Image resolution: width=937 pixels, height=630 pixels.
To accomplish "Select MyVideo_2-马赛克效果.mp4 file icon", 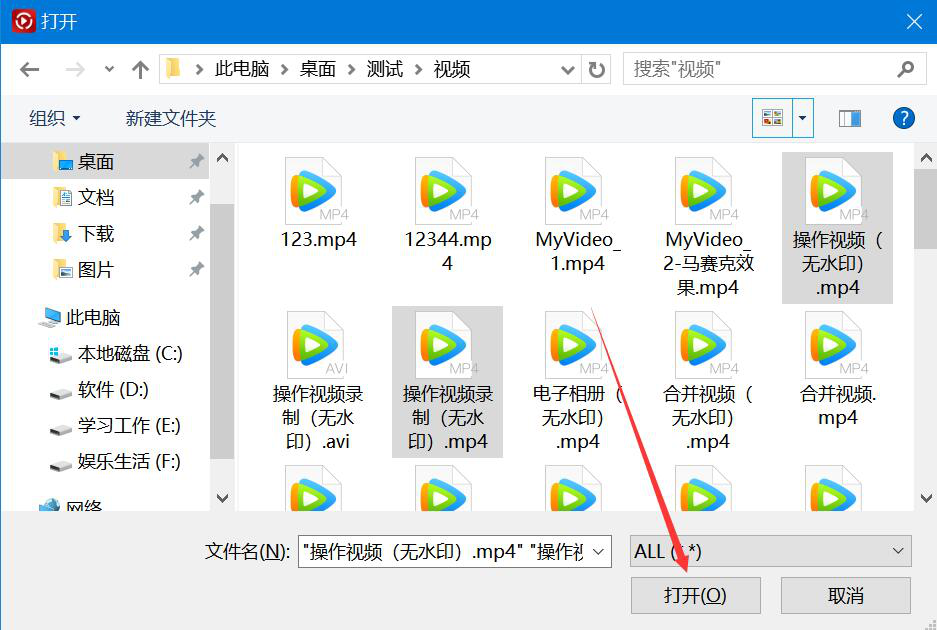I will 703,191.
